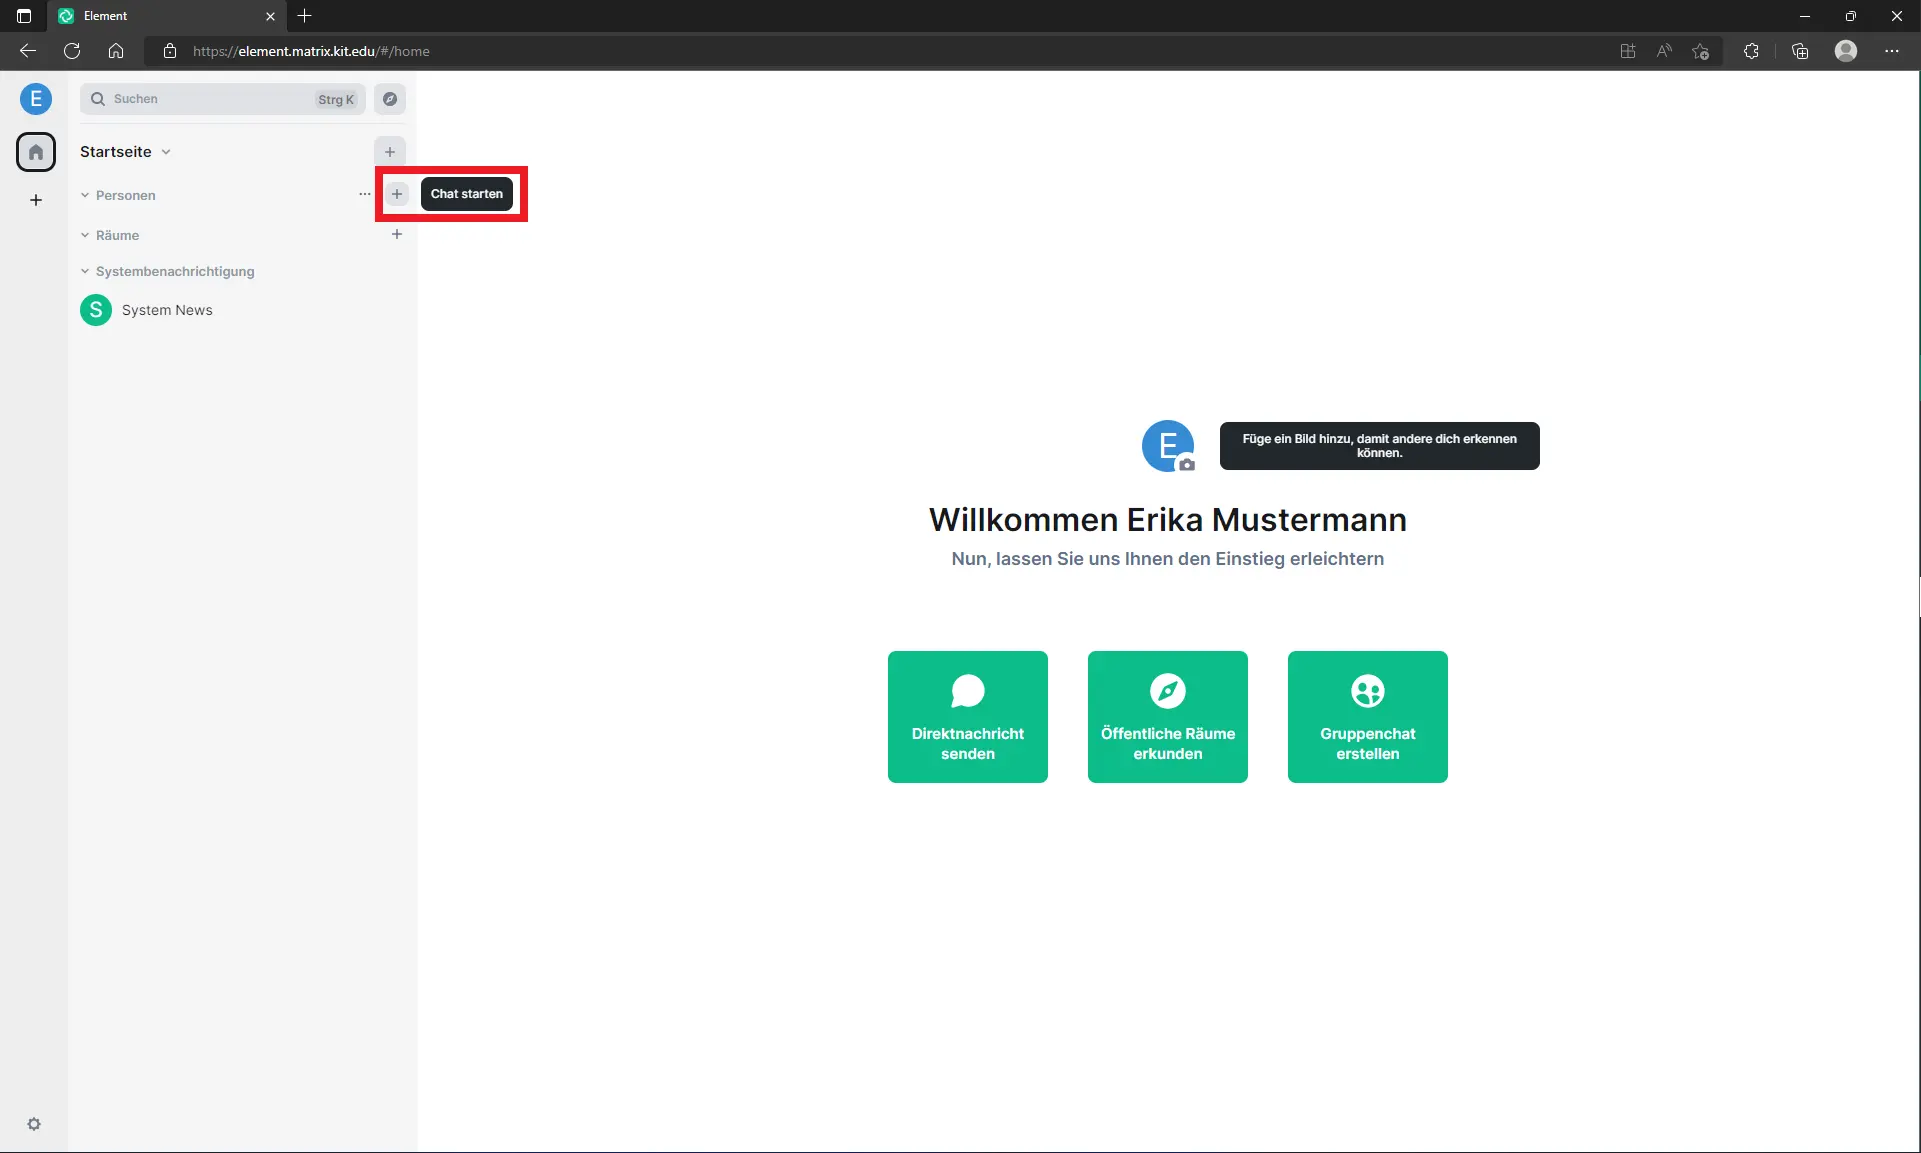Image resolution: width=1921 pixels, height=1153 pixels.
Task: Click the Direktnachricht senden card
Action: (x=967, y=717)
